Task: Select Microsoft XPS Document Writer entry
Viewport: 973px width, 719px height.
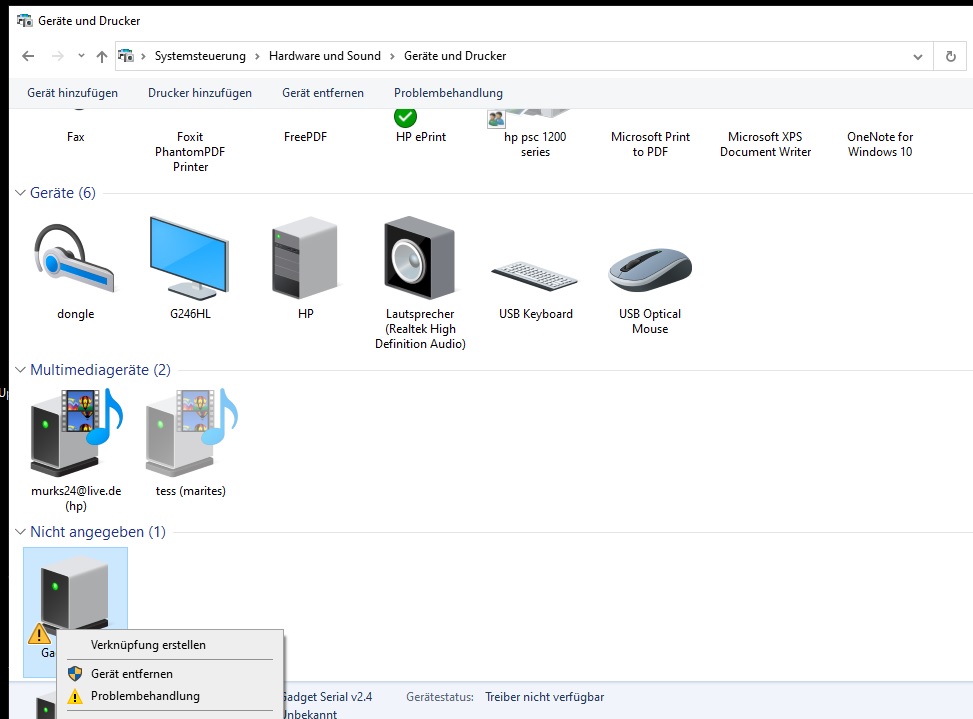Action: [765, 144]
